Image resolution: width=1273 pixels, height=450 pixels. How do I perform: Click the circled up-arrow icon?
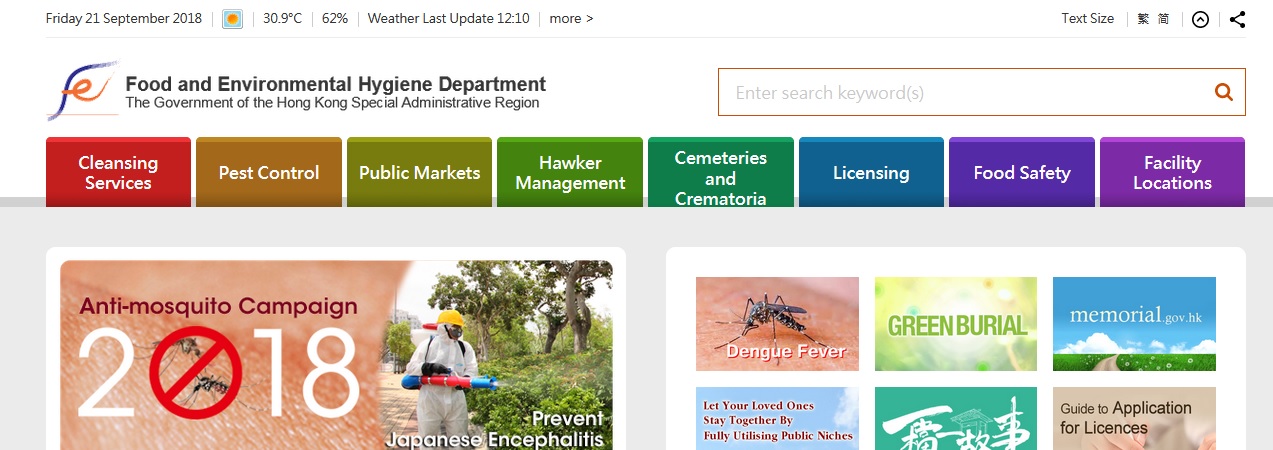click(x=1200, y=19)
